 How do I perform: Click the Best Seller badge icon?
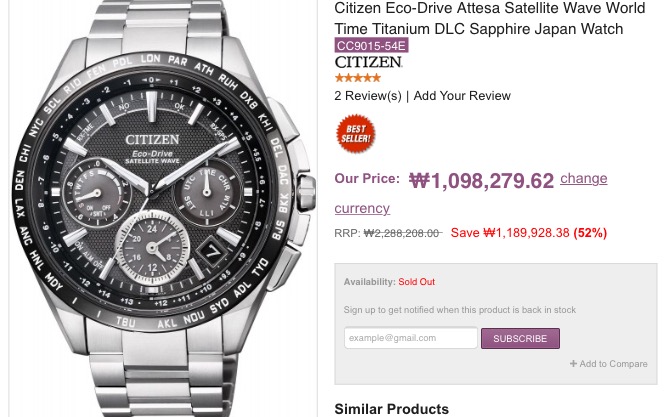click(x=355, y=134)
